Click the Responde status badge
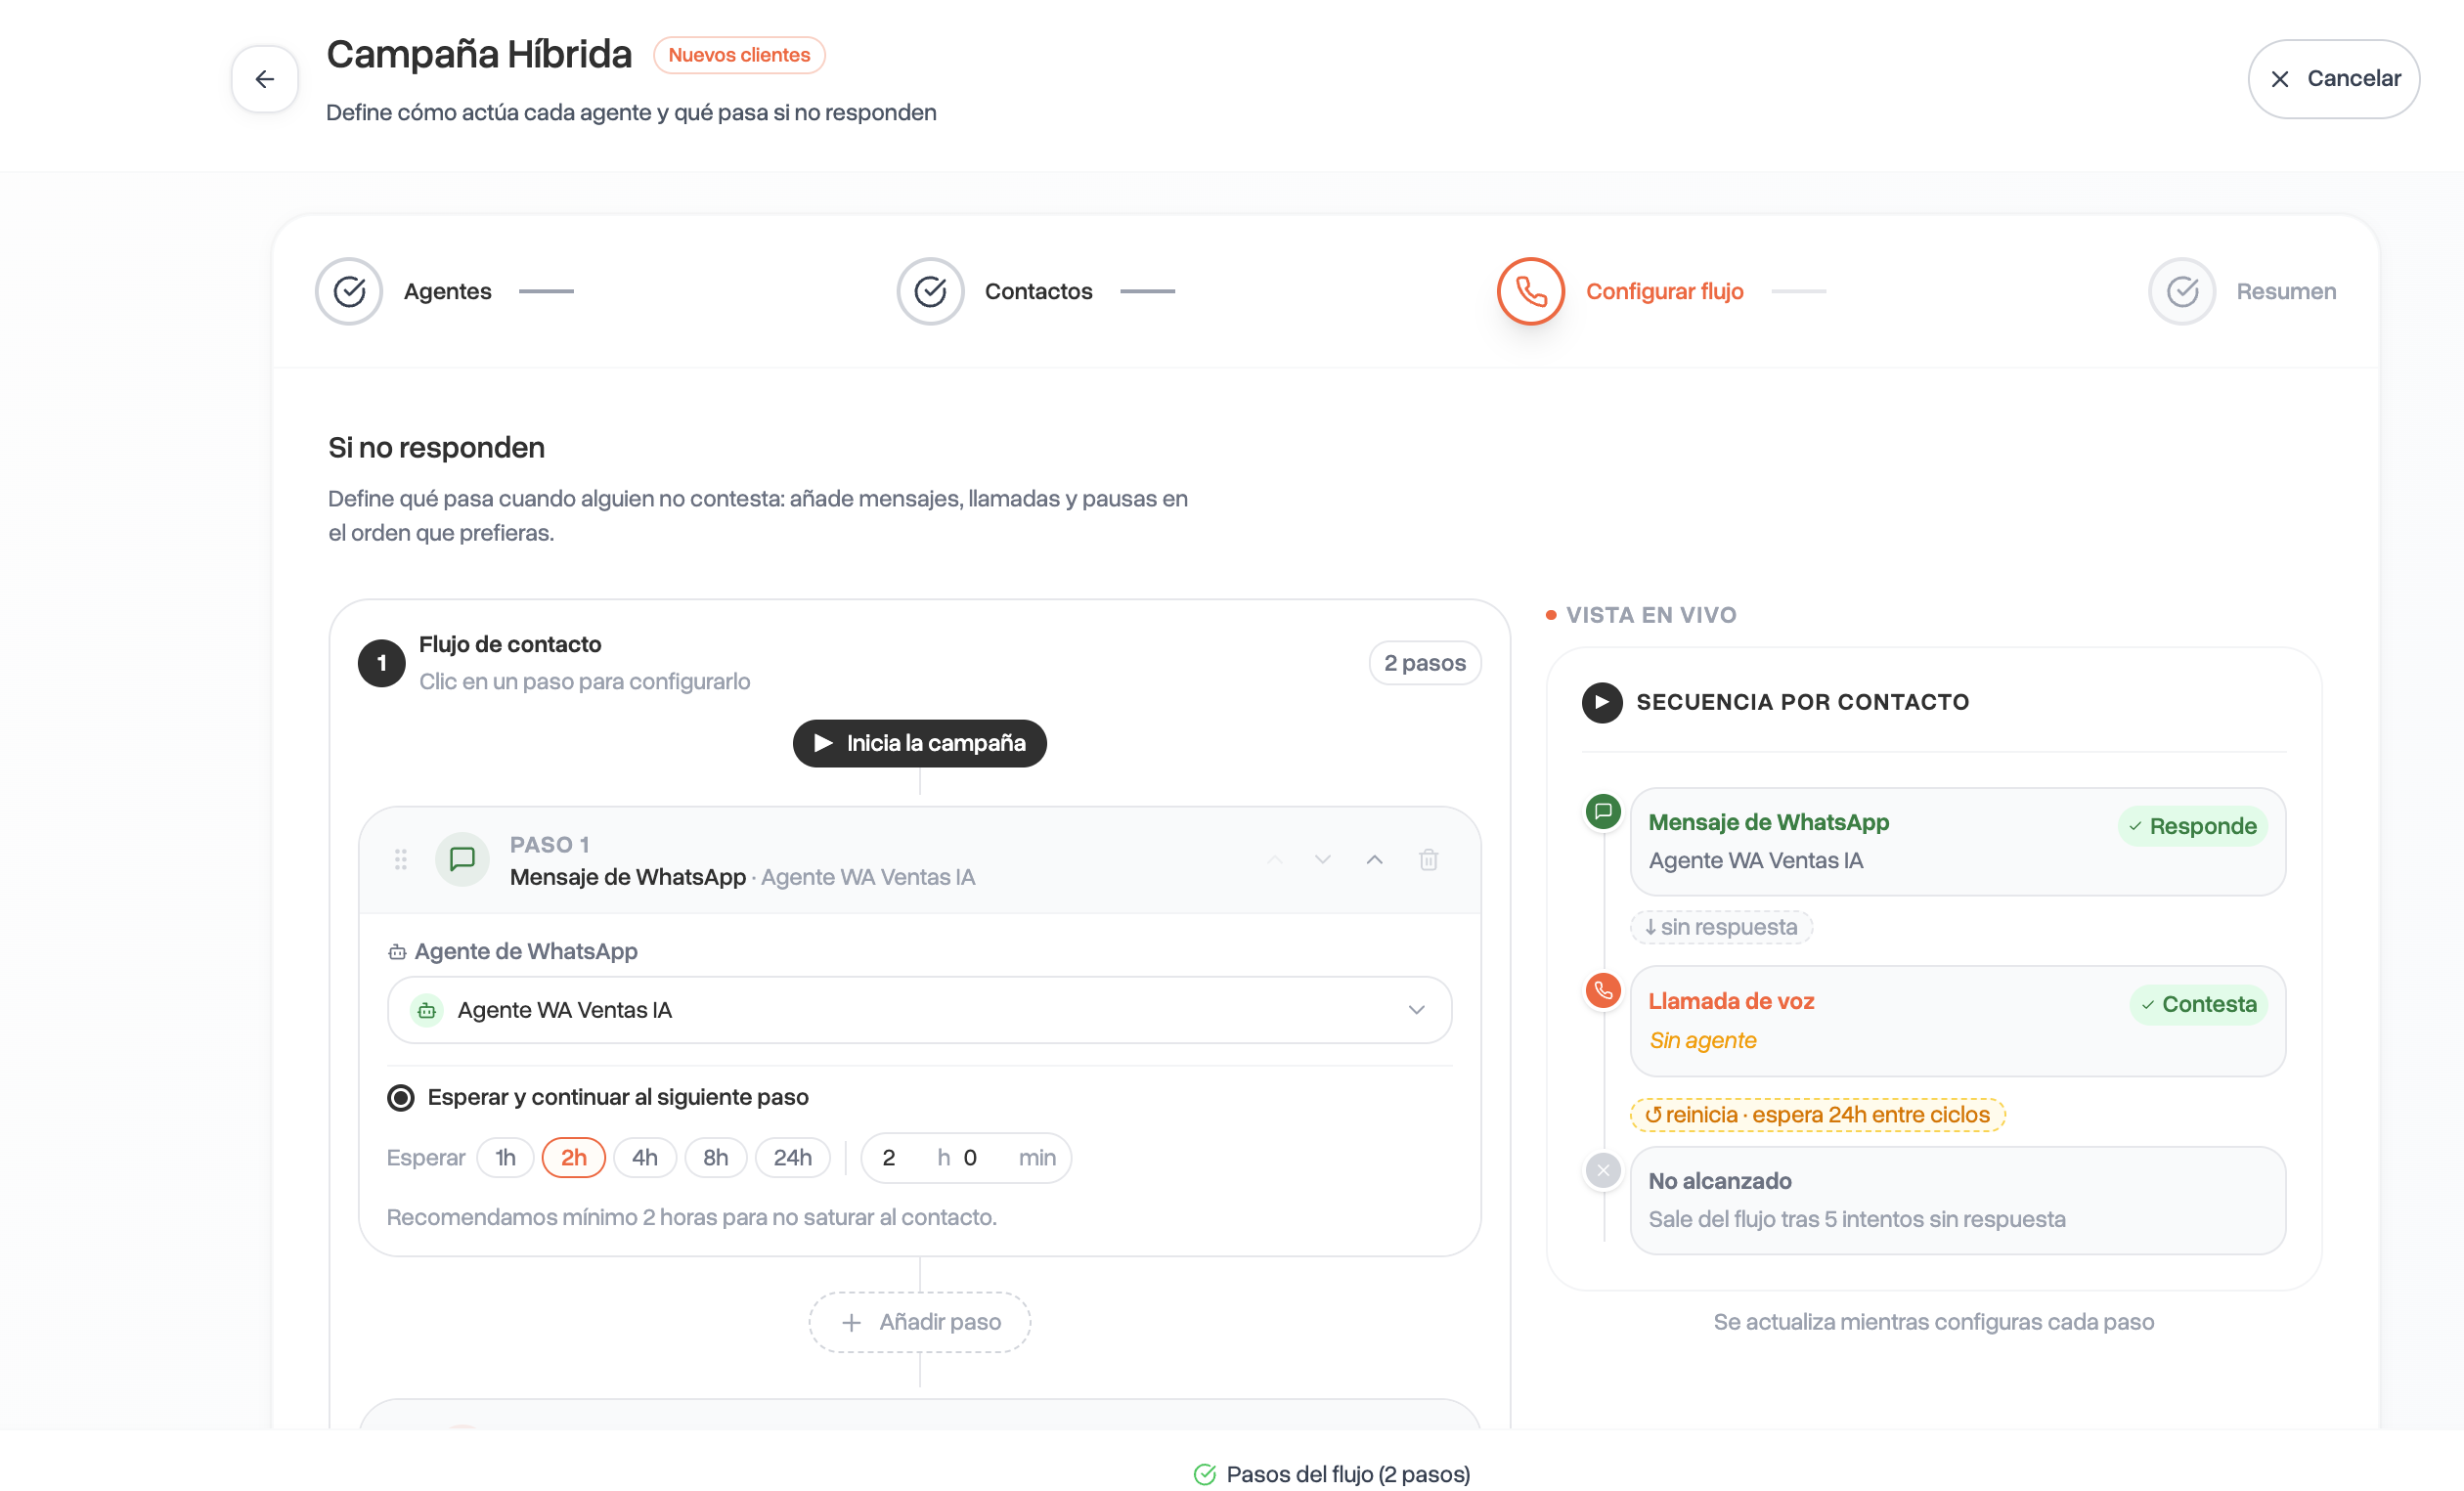 pos(2192,827)
